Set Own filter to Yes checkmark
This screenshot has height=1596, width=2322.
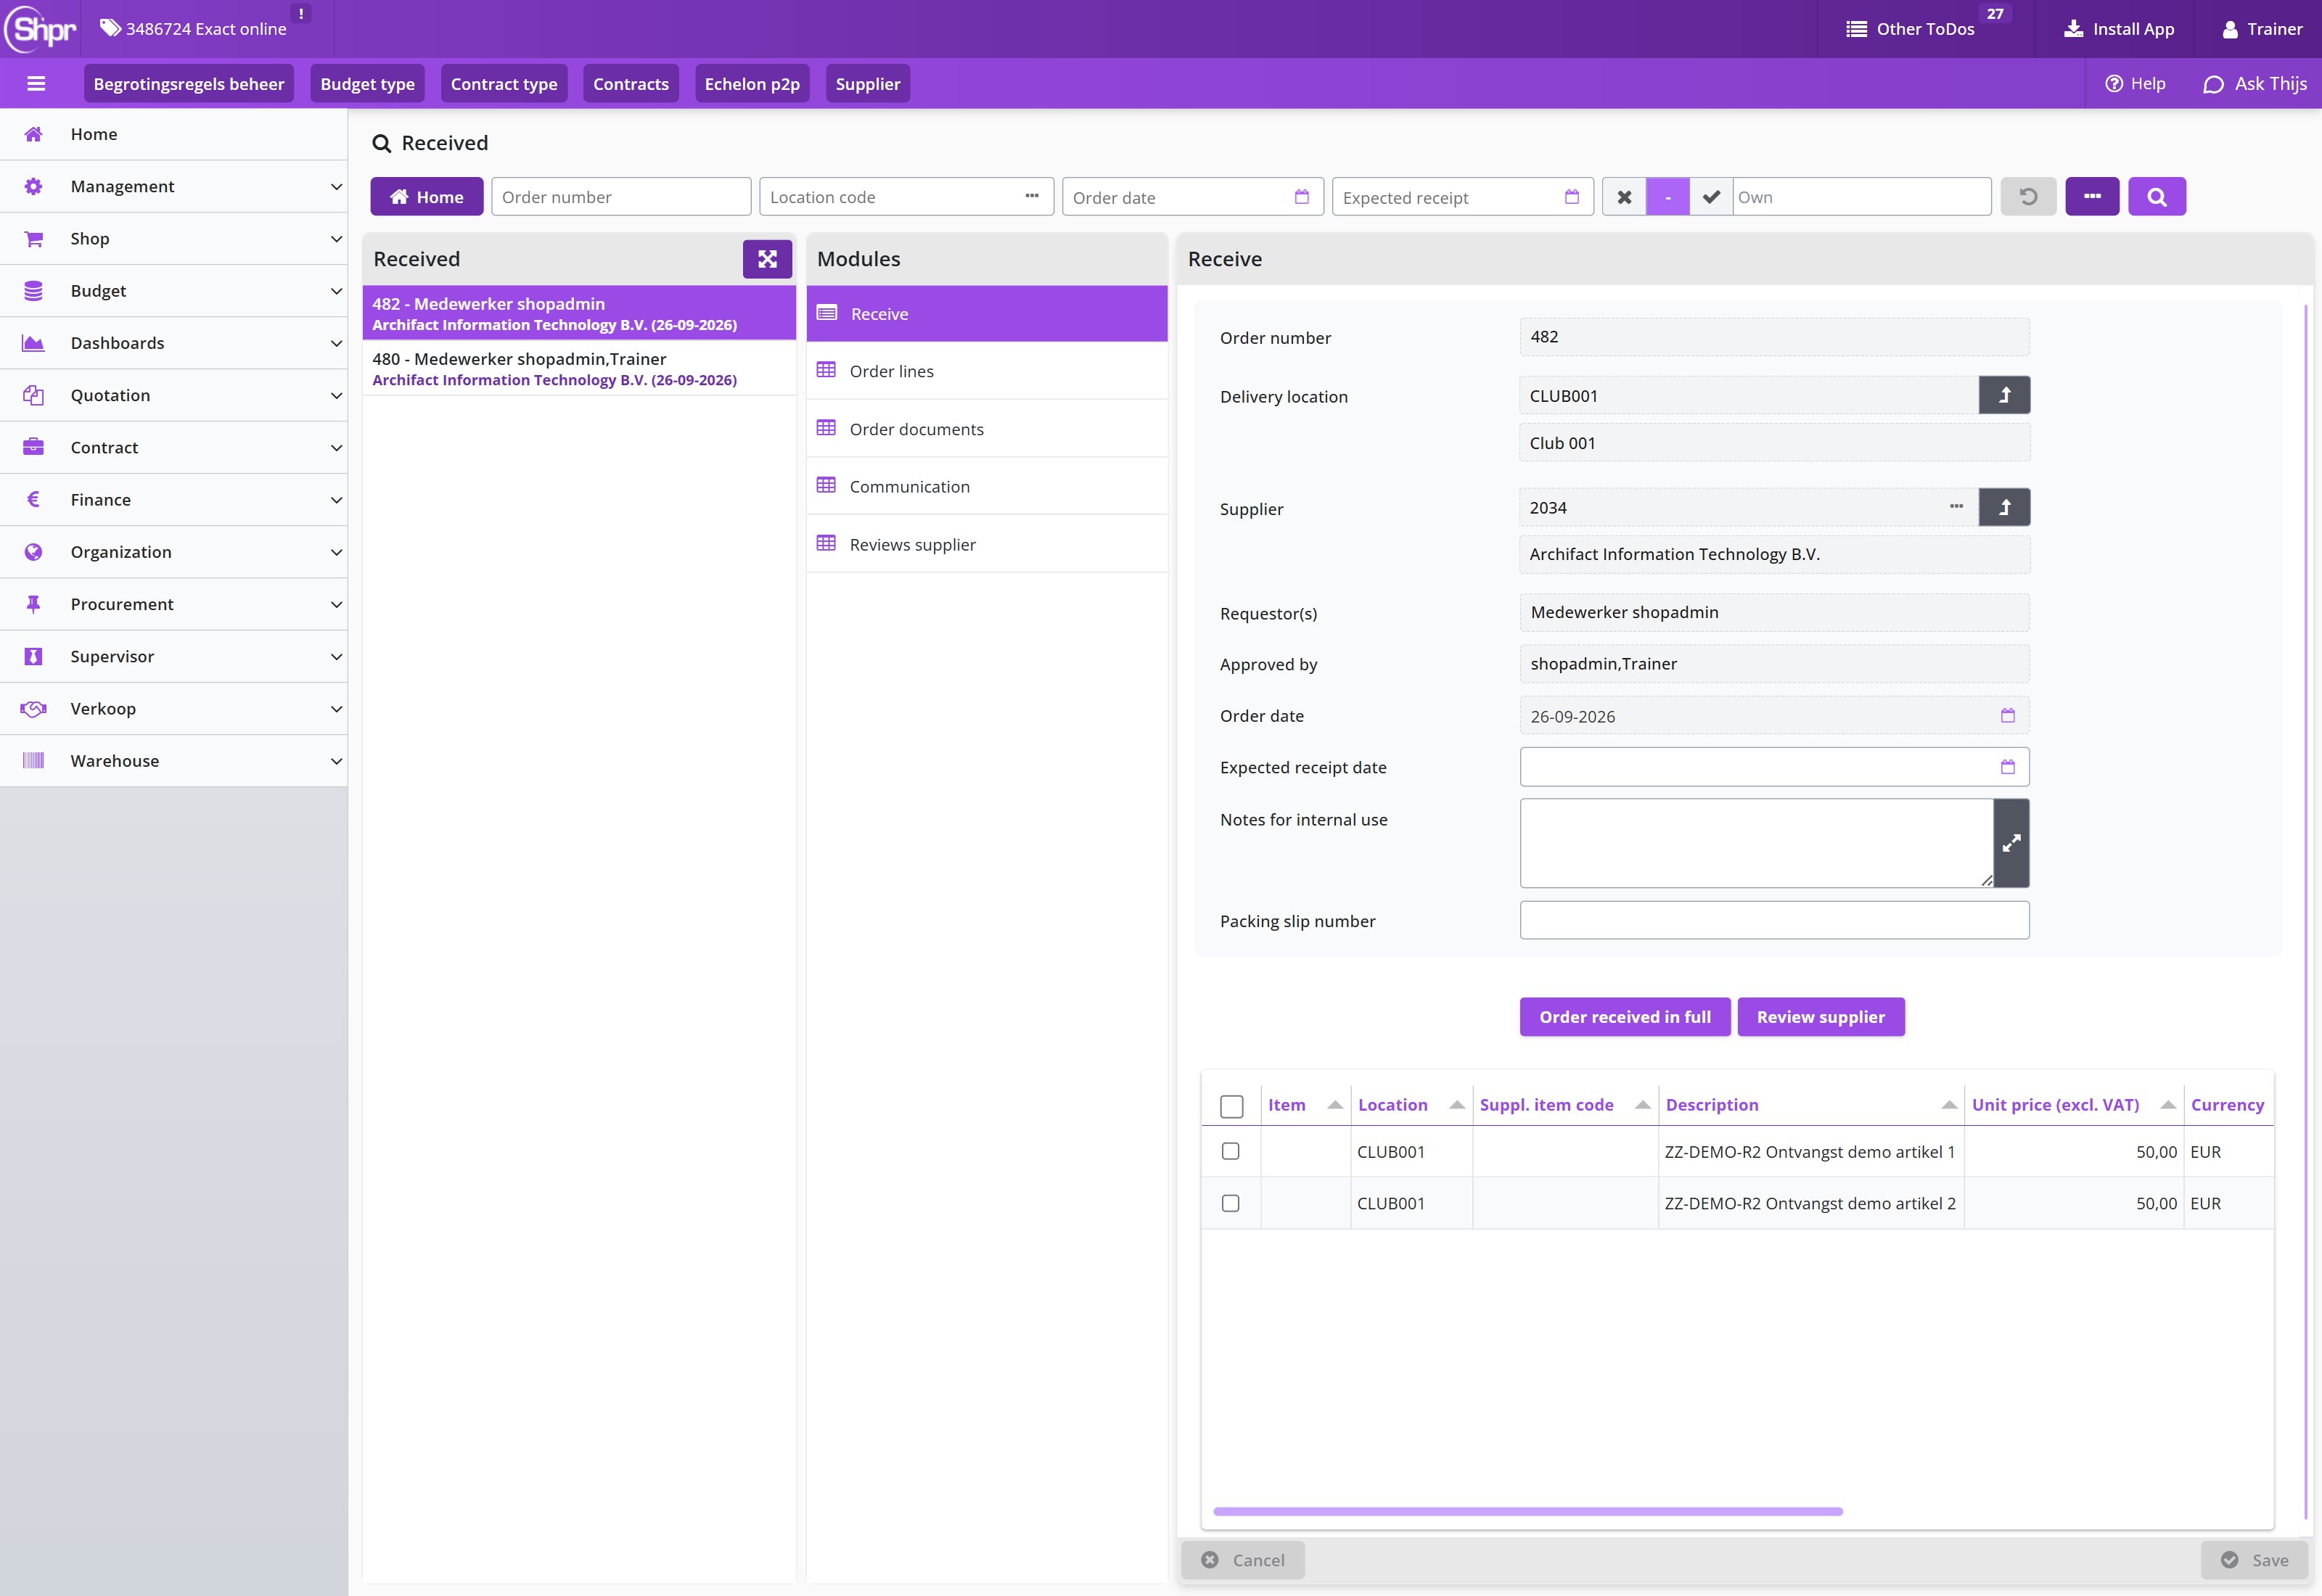point(1710,197)
